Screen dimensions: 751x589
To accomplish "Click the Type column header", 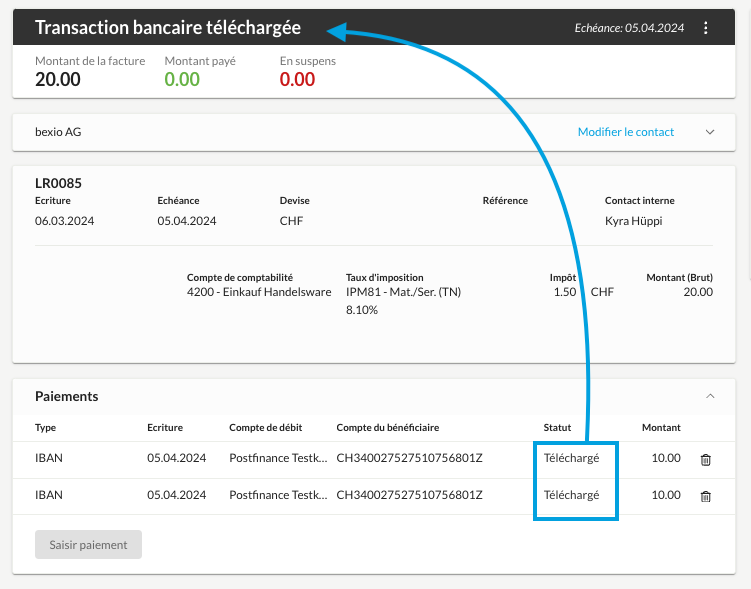I will (x=46, y=428).
